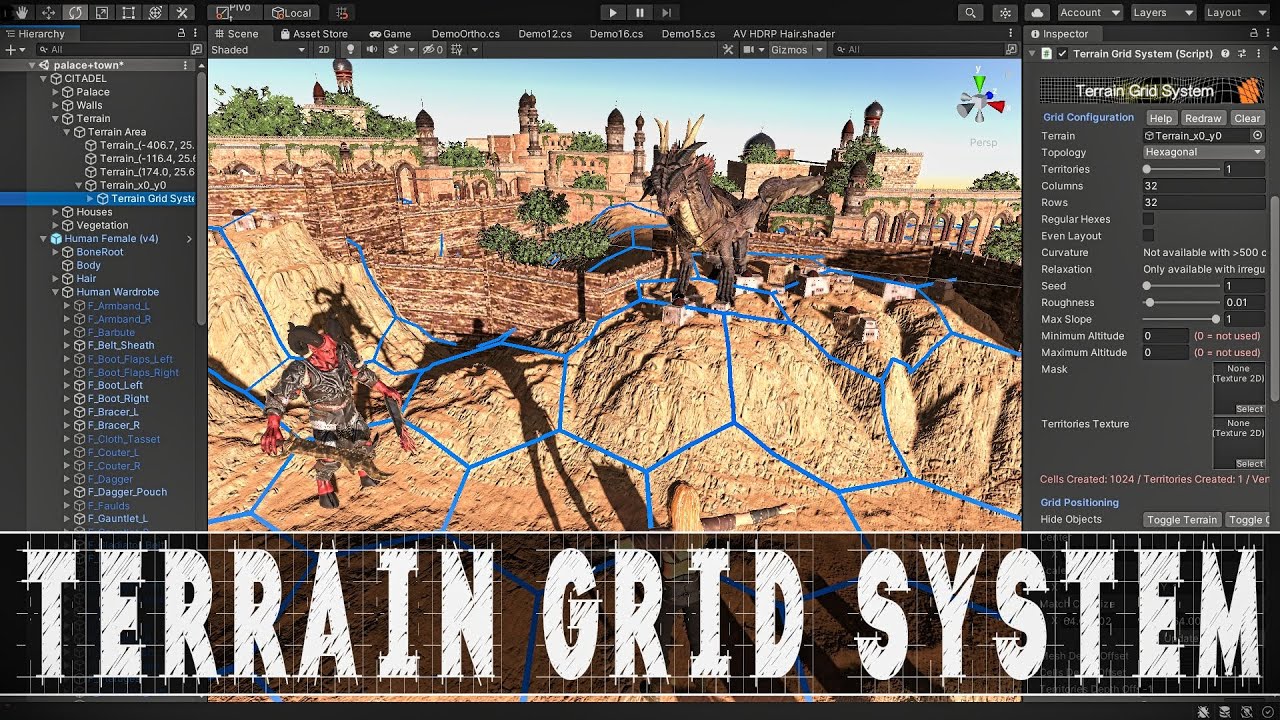Screen dimensions: 1280x720
Task: Toggle Pivot/Center handle position
Action: point(236,13)
